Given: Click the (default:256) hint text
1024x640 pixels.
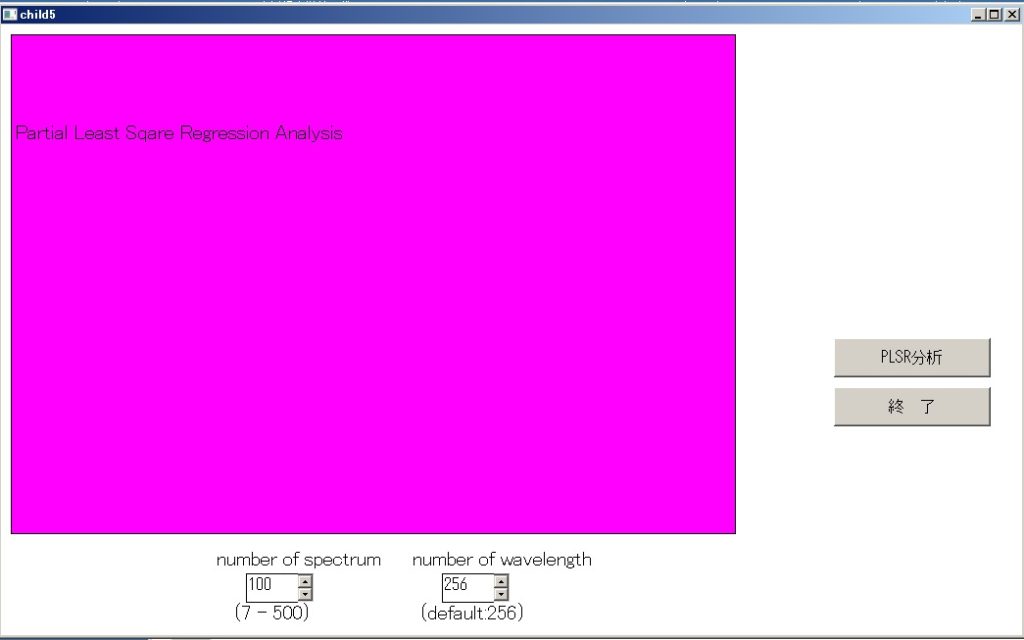Looking at the screenshot, I should (472, 612).
